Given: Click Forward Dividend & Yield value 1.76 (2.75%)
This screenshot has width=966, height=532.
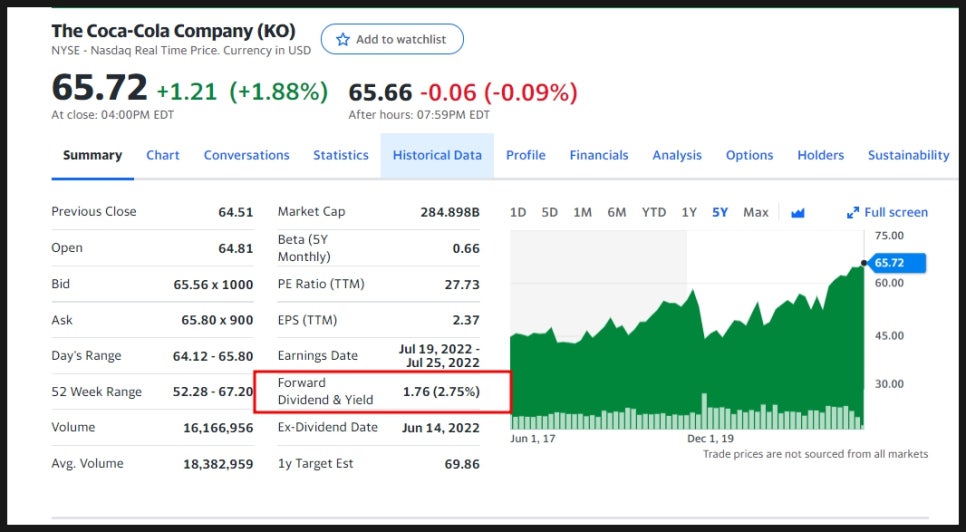Looking at the screenshot, I should click(441, 392).
